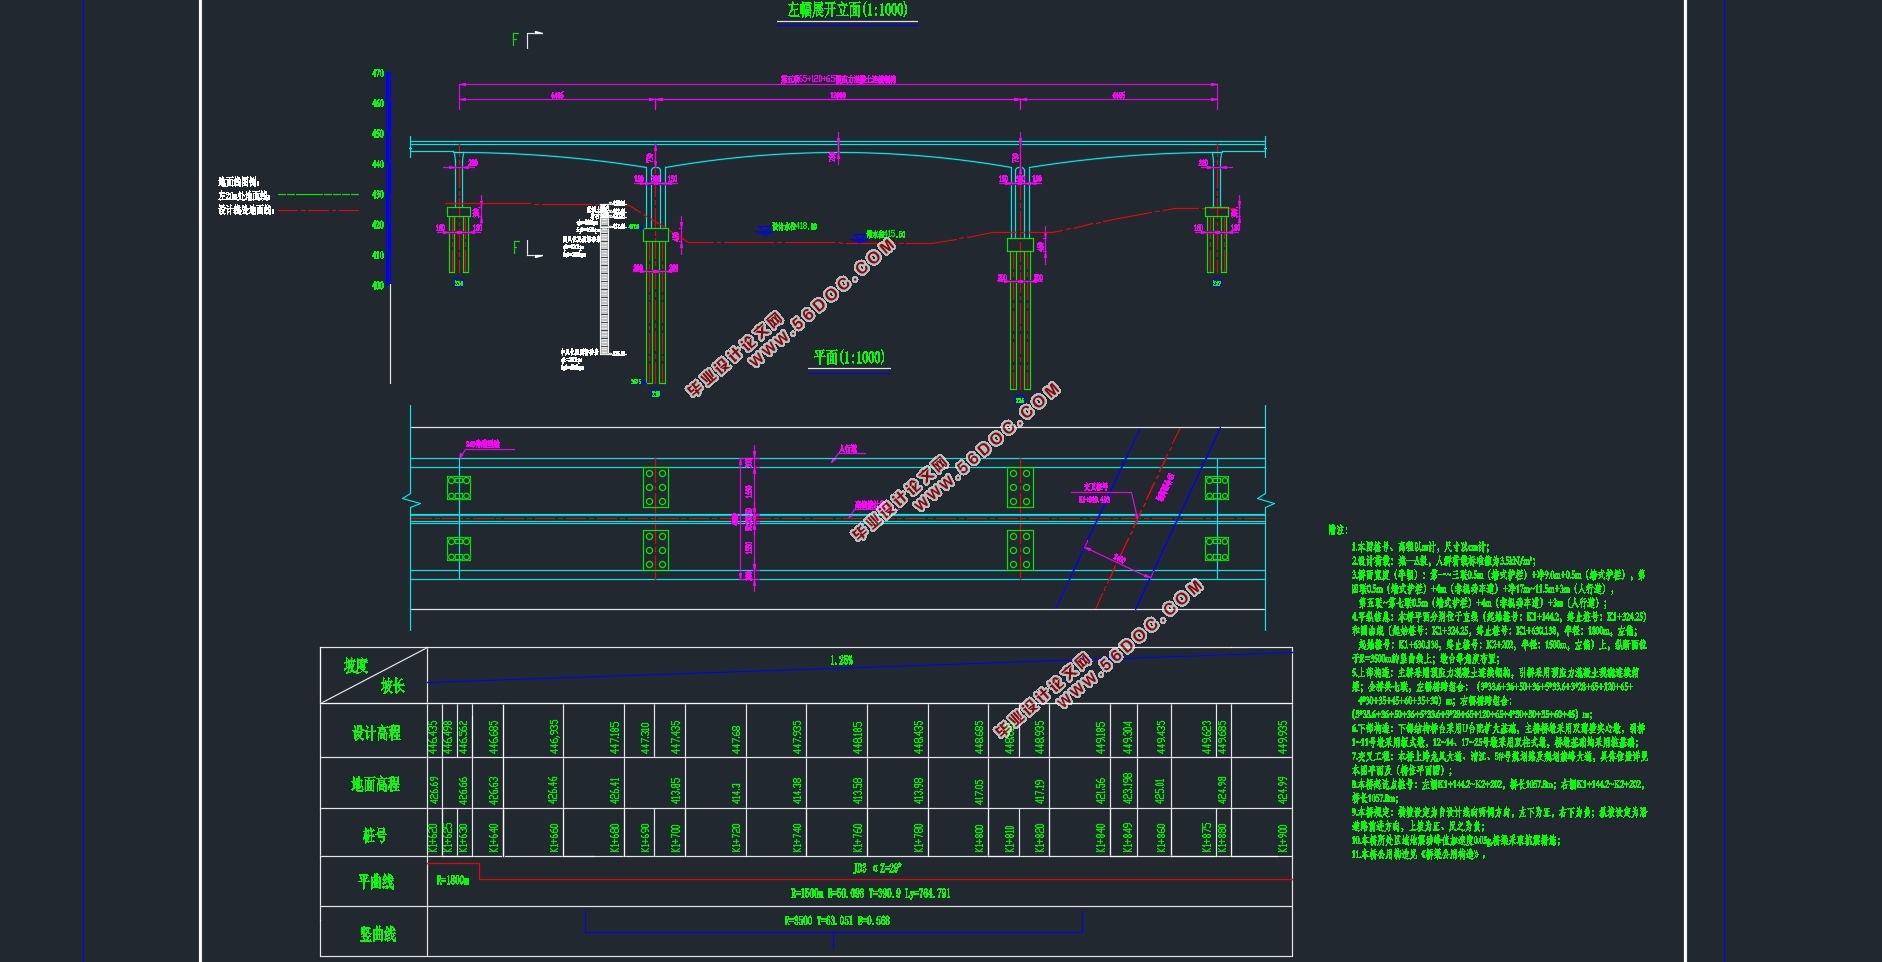
Task: Click ground elevation 413.85
Action: pos(675,789)
